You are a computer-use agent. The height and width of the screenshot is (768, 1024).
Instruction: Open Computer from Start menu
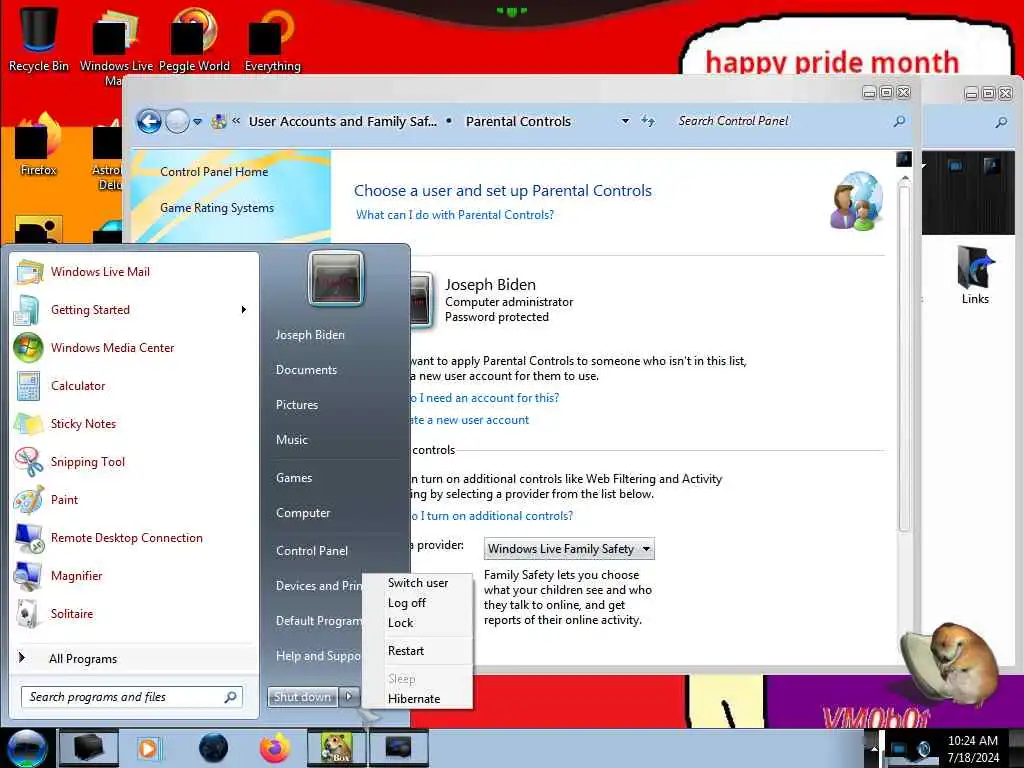[302, 513]
